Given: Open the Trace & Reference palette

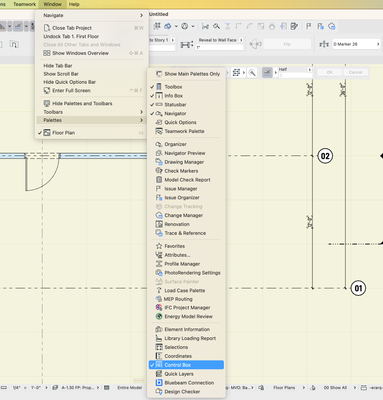Looking at the screenshot, I should coord(186,233).
